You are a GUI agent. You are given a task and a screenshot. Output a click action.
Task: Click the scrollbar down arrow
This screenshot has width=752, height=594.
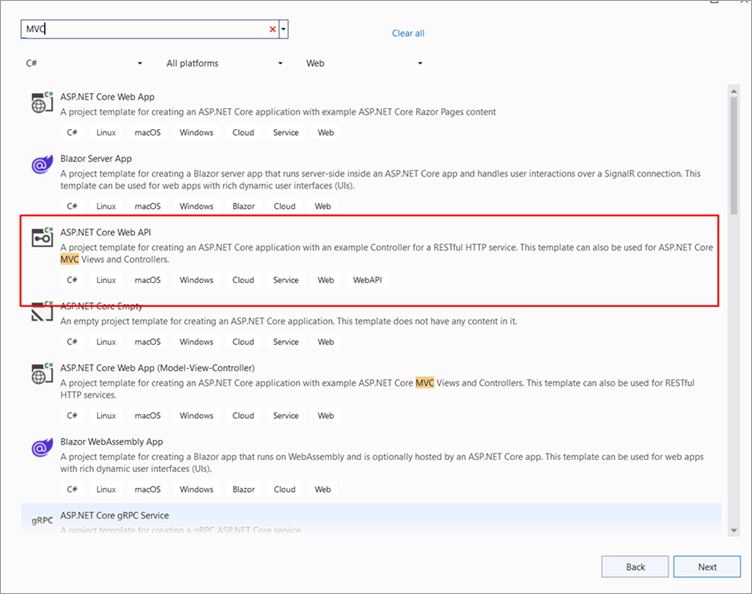coord(733,529)
